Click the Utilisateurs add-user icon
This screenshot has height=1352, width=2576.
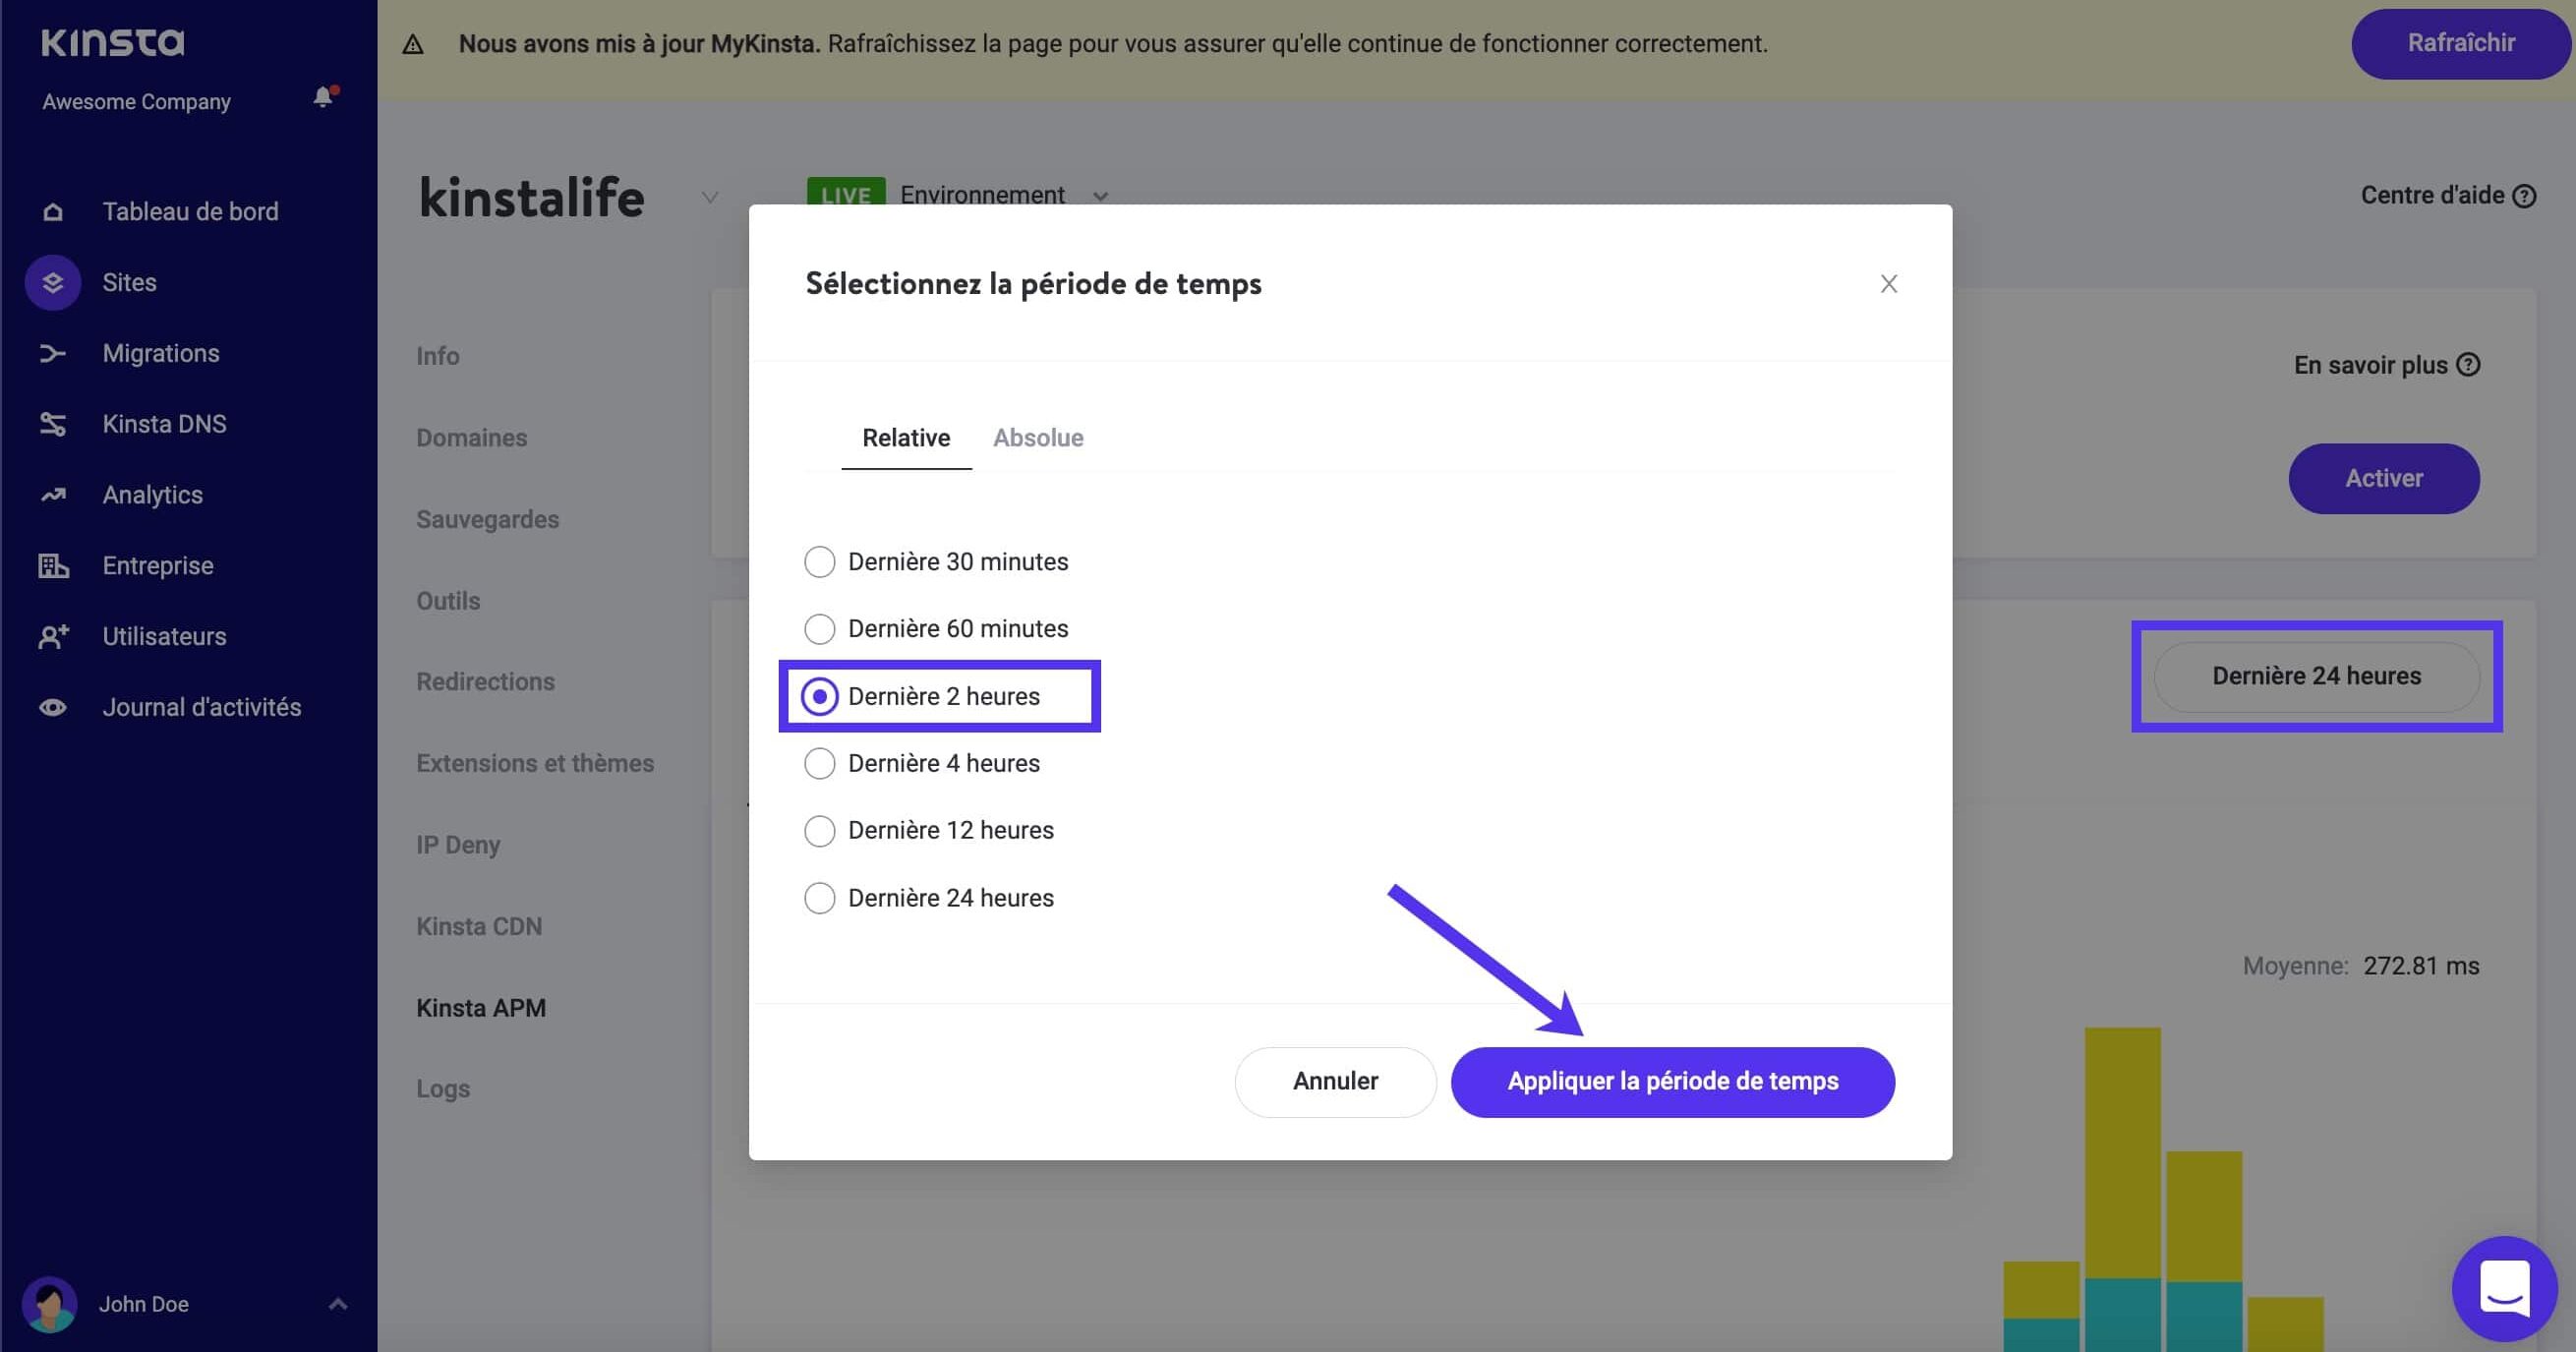tap(53, 637)
